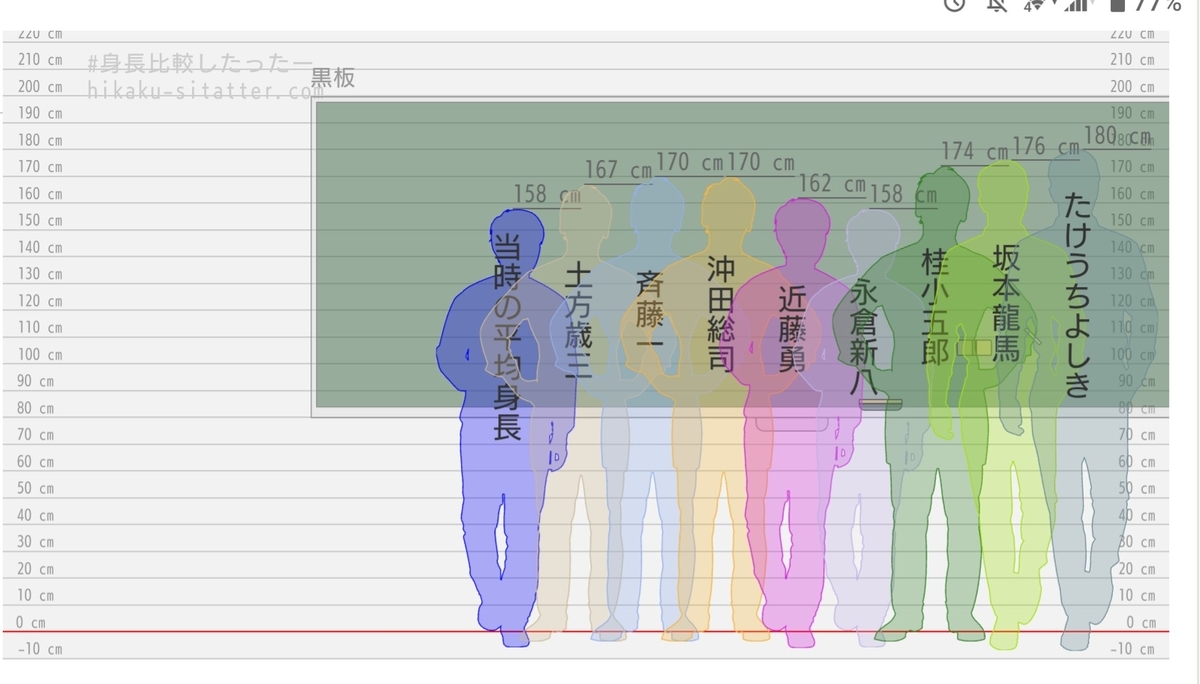The height and width of the screenshot is (684, 1200).
Task: Click the 167 cm height label
Action: (x=618, y=171)
